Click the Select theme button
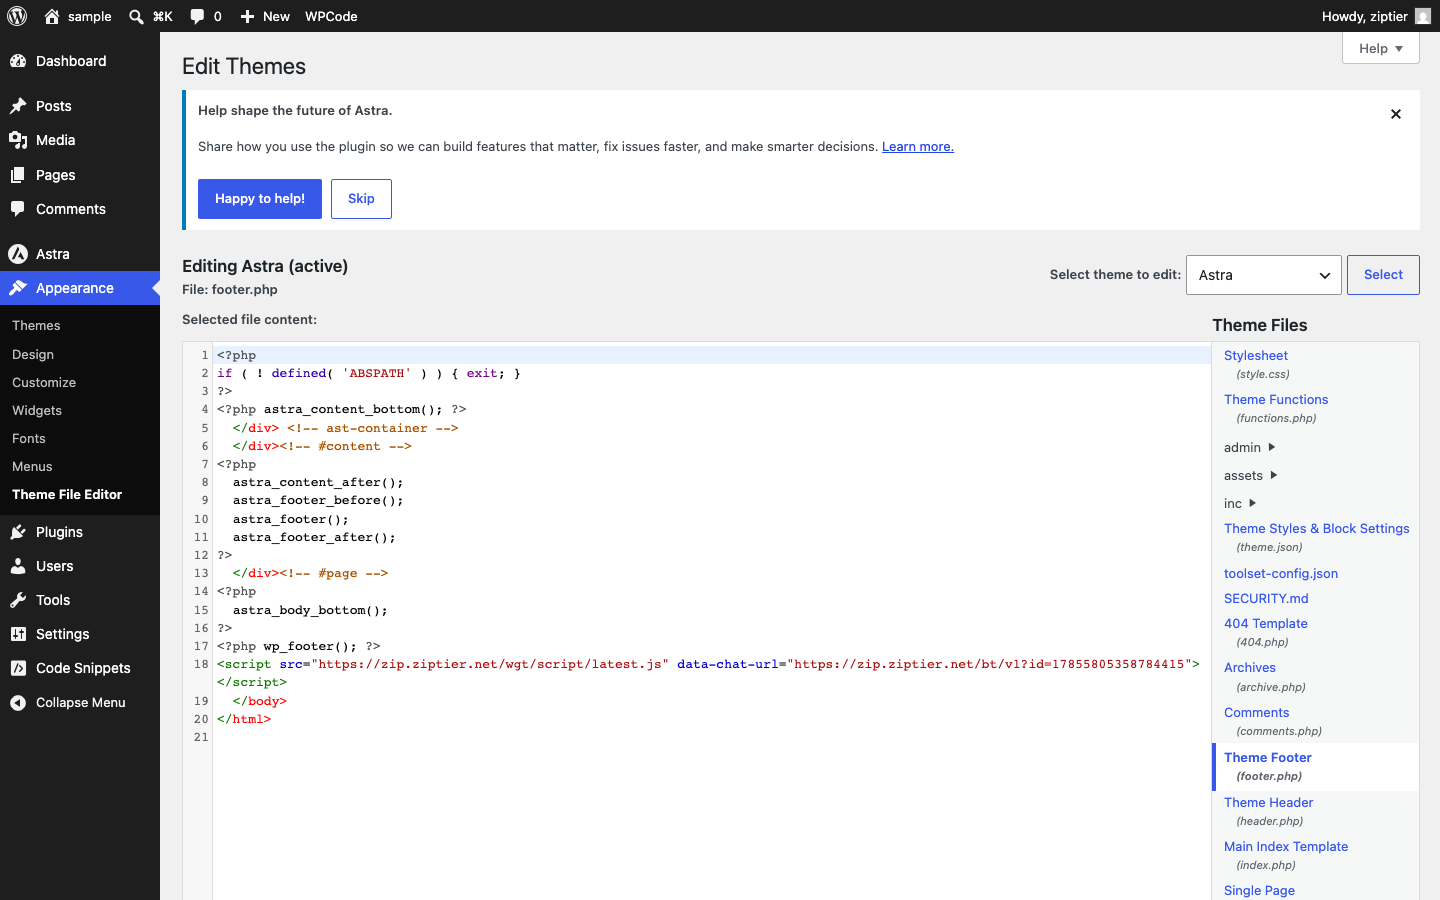 click(1383, 275)
